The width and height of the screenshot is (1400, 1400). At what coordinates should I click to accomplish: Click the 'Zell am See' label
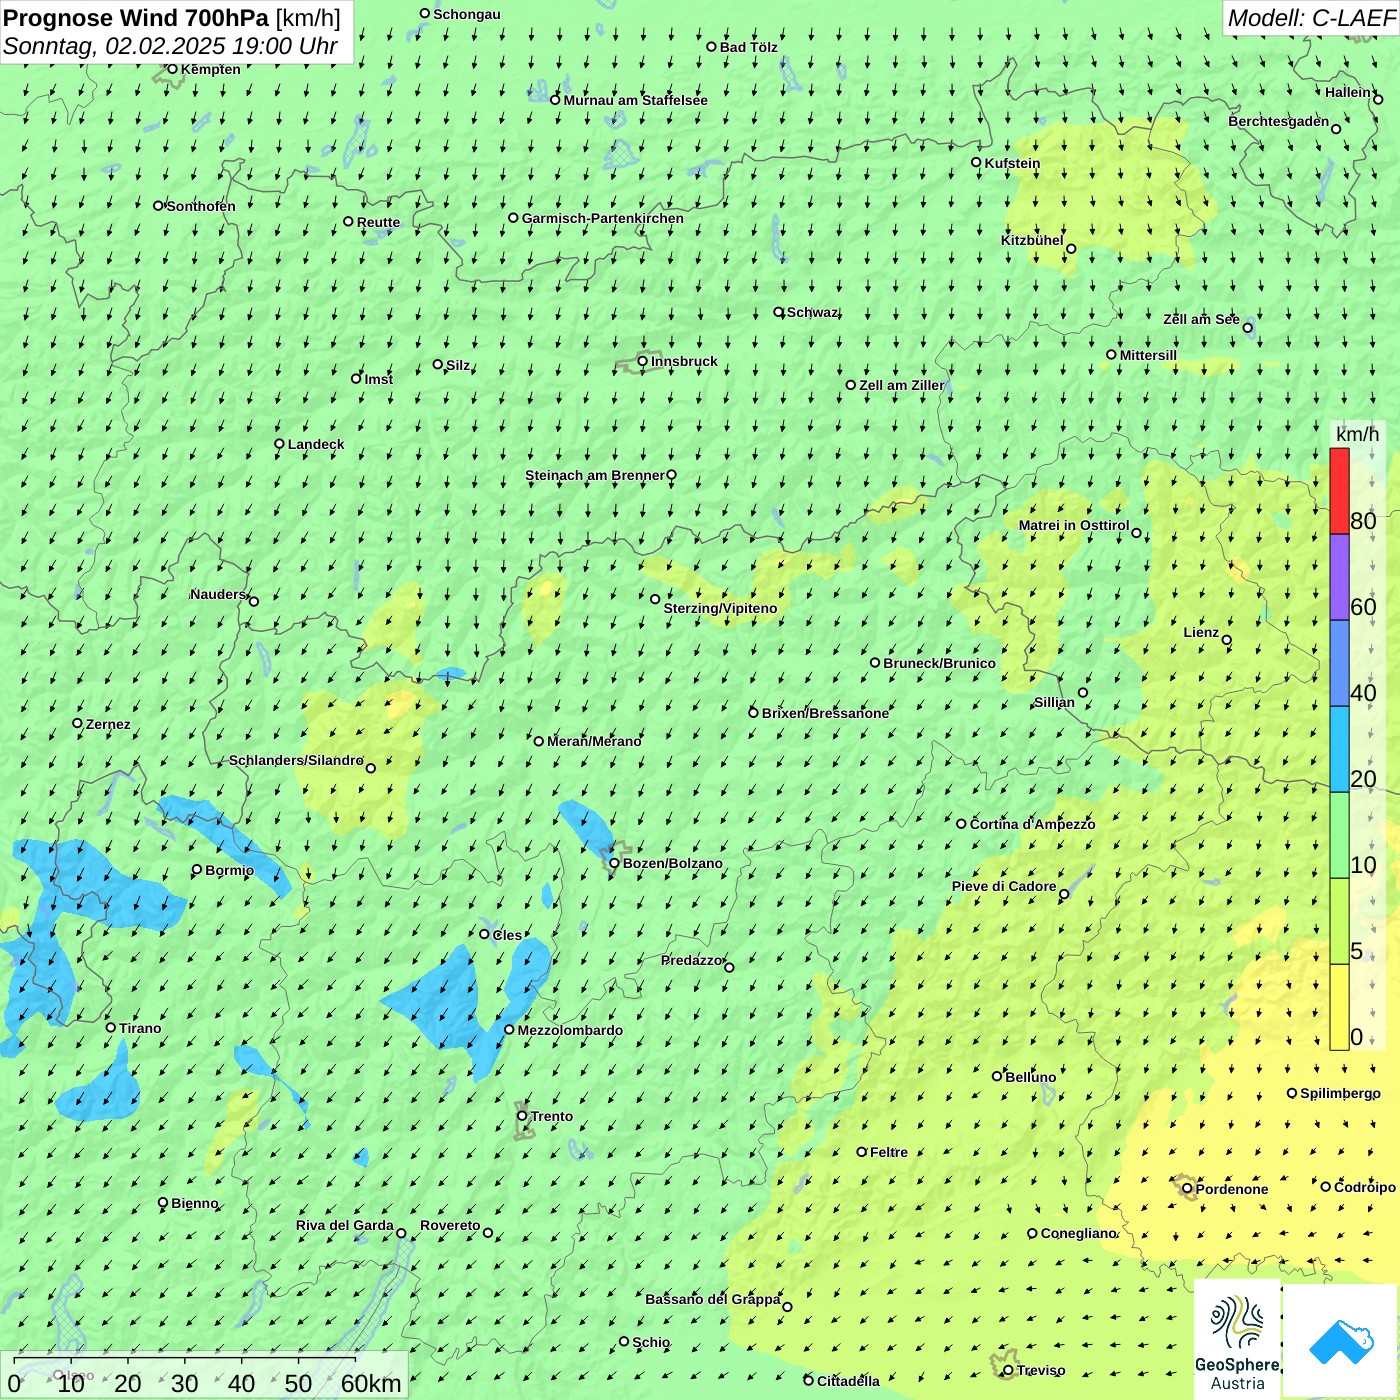click(x=1201, y=319)
